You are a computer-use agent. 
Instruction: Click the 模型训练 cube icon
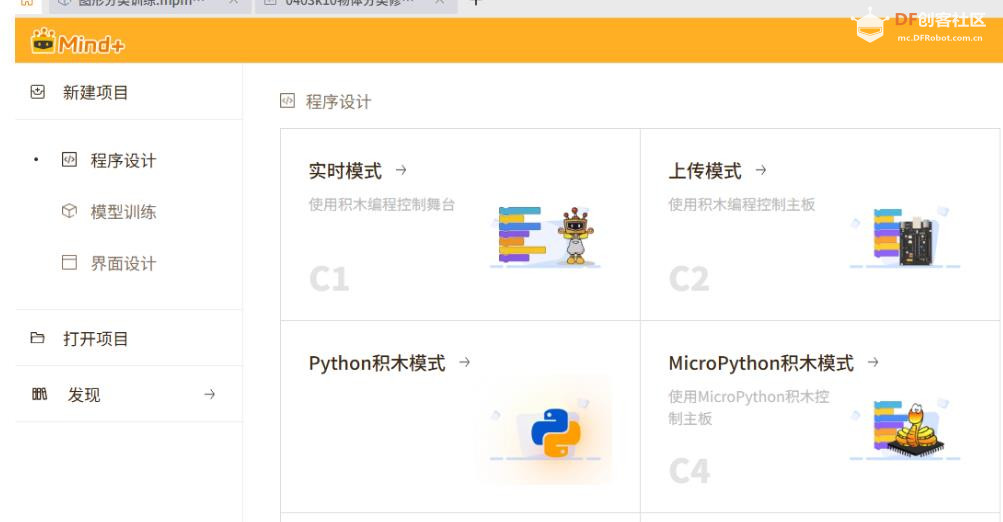pos(69,210)
